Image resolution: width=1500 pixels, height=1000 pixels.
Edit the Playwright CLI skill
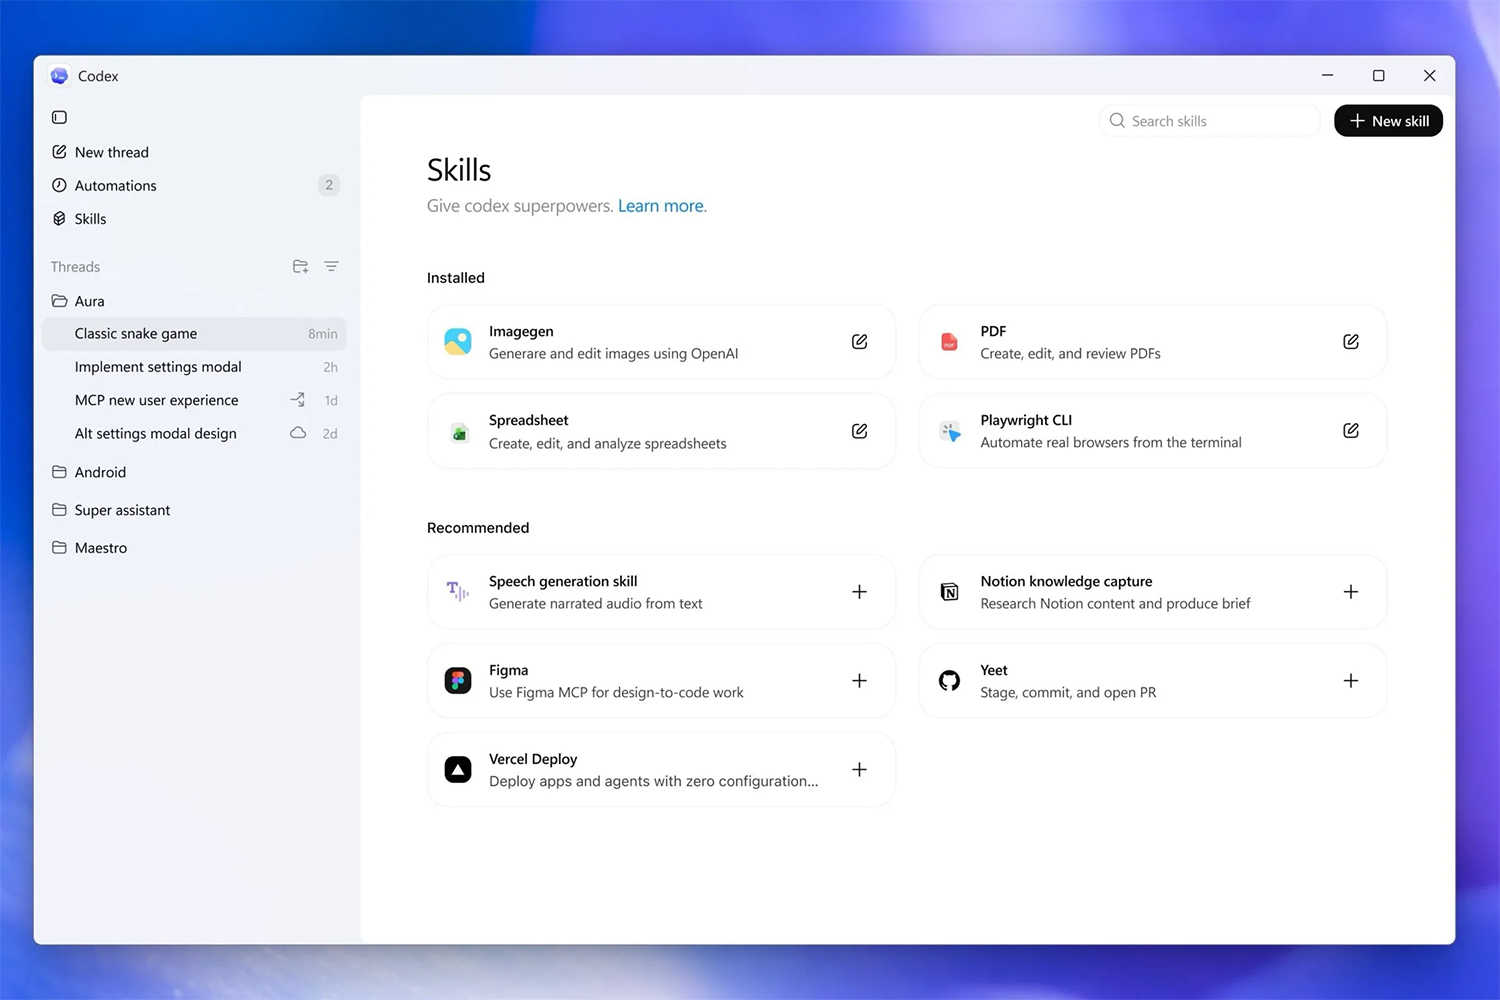(1351, 430)
